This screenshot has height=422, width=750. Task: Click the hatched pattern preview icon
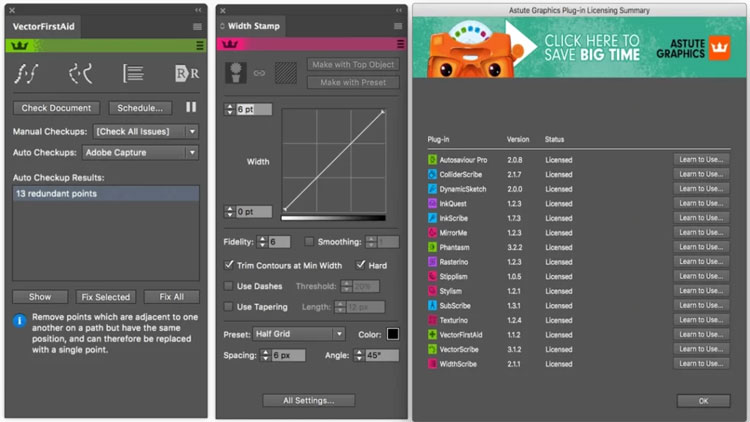[x=286, y=73]
